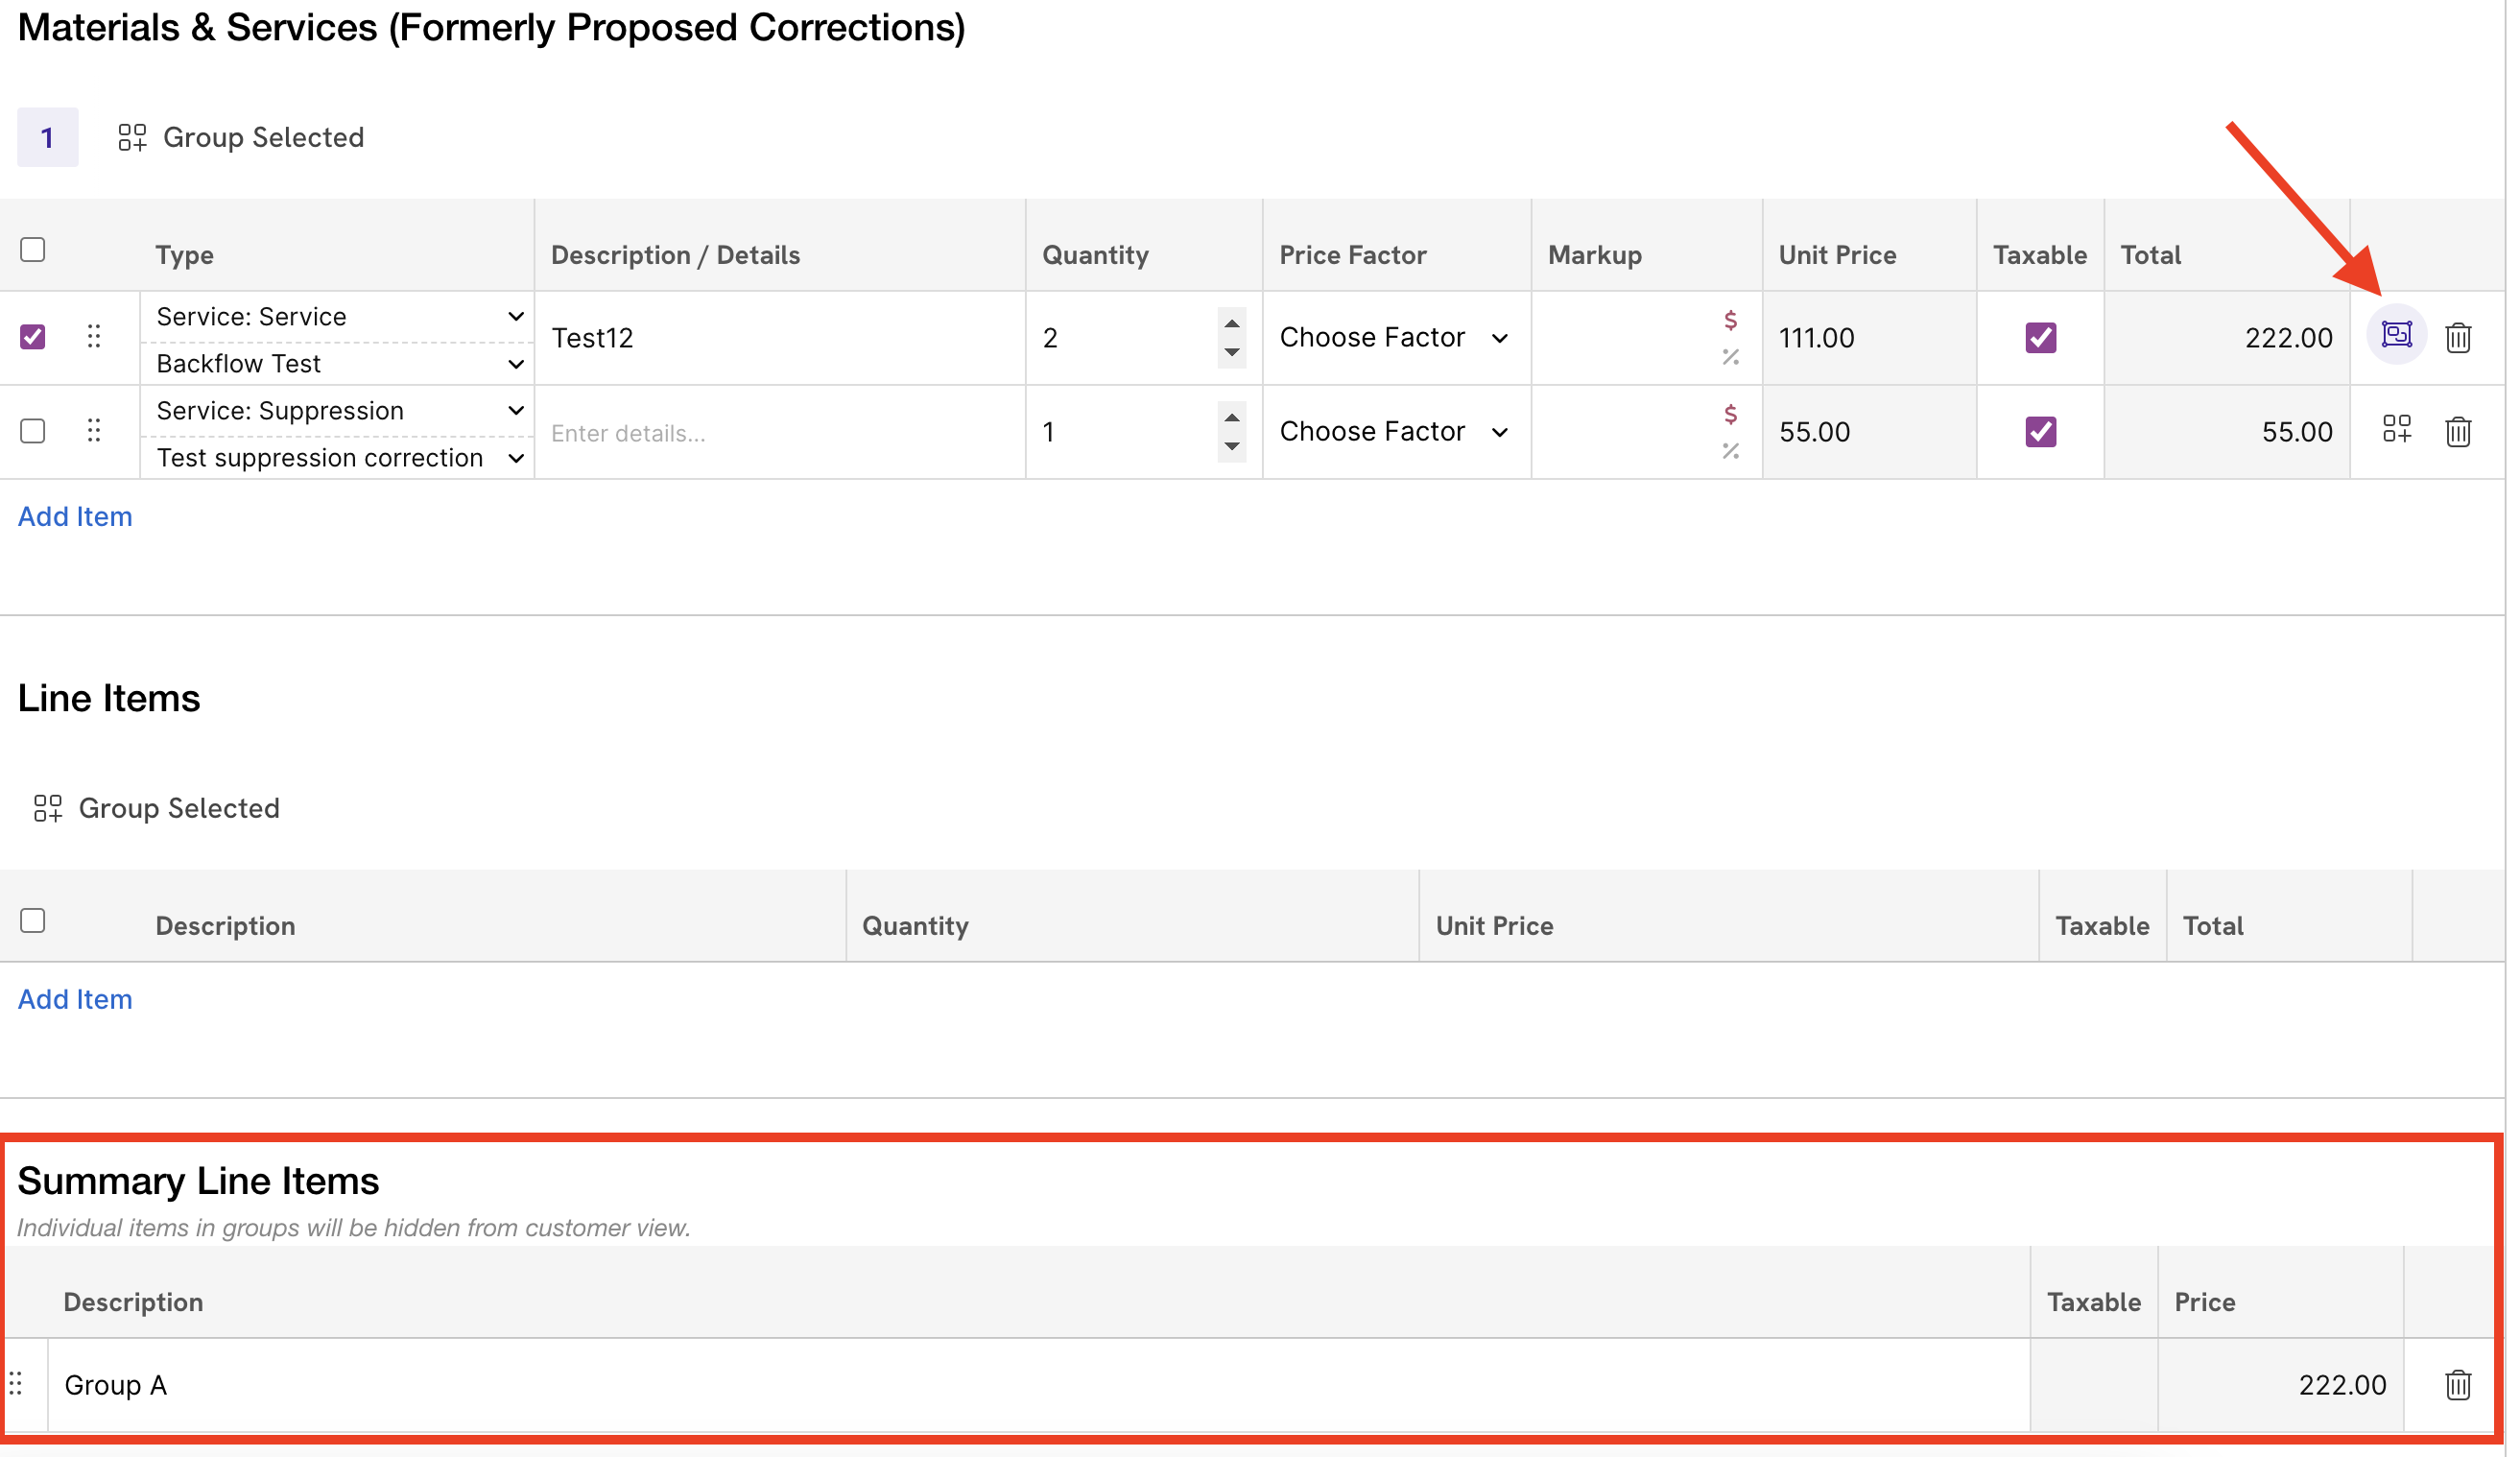Open Choose Factor dropdown on Test12 row
The height and width of the screenshot is (1457, 2520).
pyautogui.click(x=1394, y=338)
